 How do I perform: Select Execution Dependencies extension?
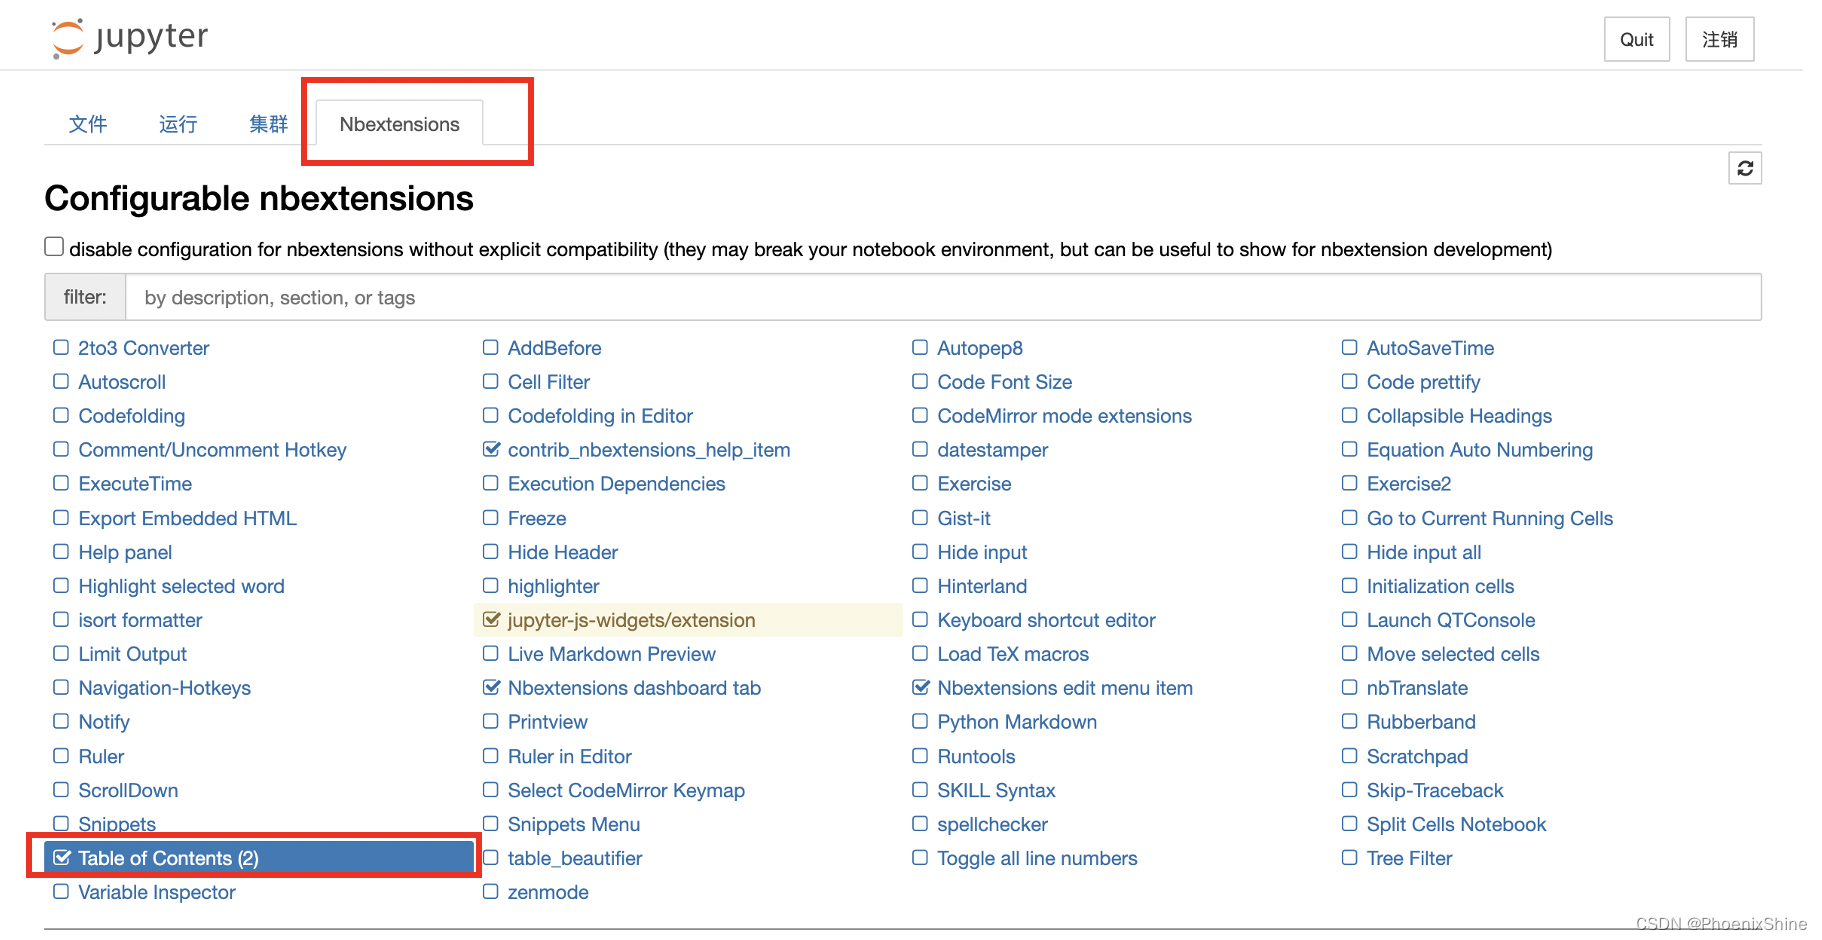point(616,484)
